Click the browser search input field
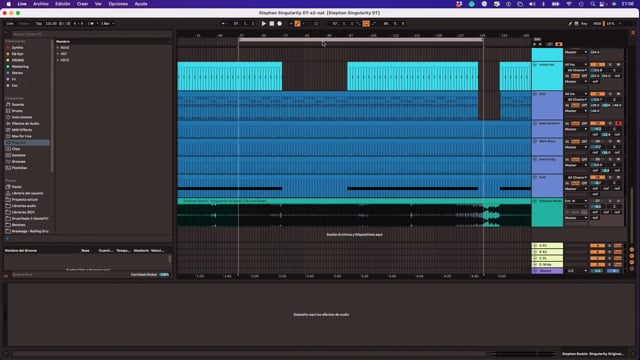Viewport: 640px width, 360px height. pyautogui.click(x=91, y=34)
